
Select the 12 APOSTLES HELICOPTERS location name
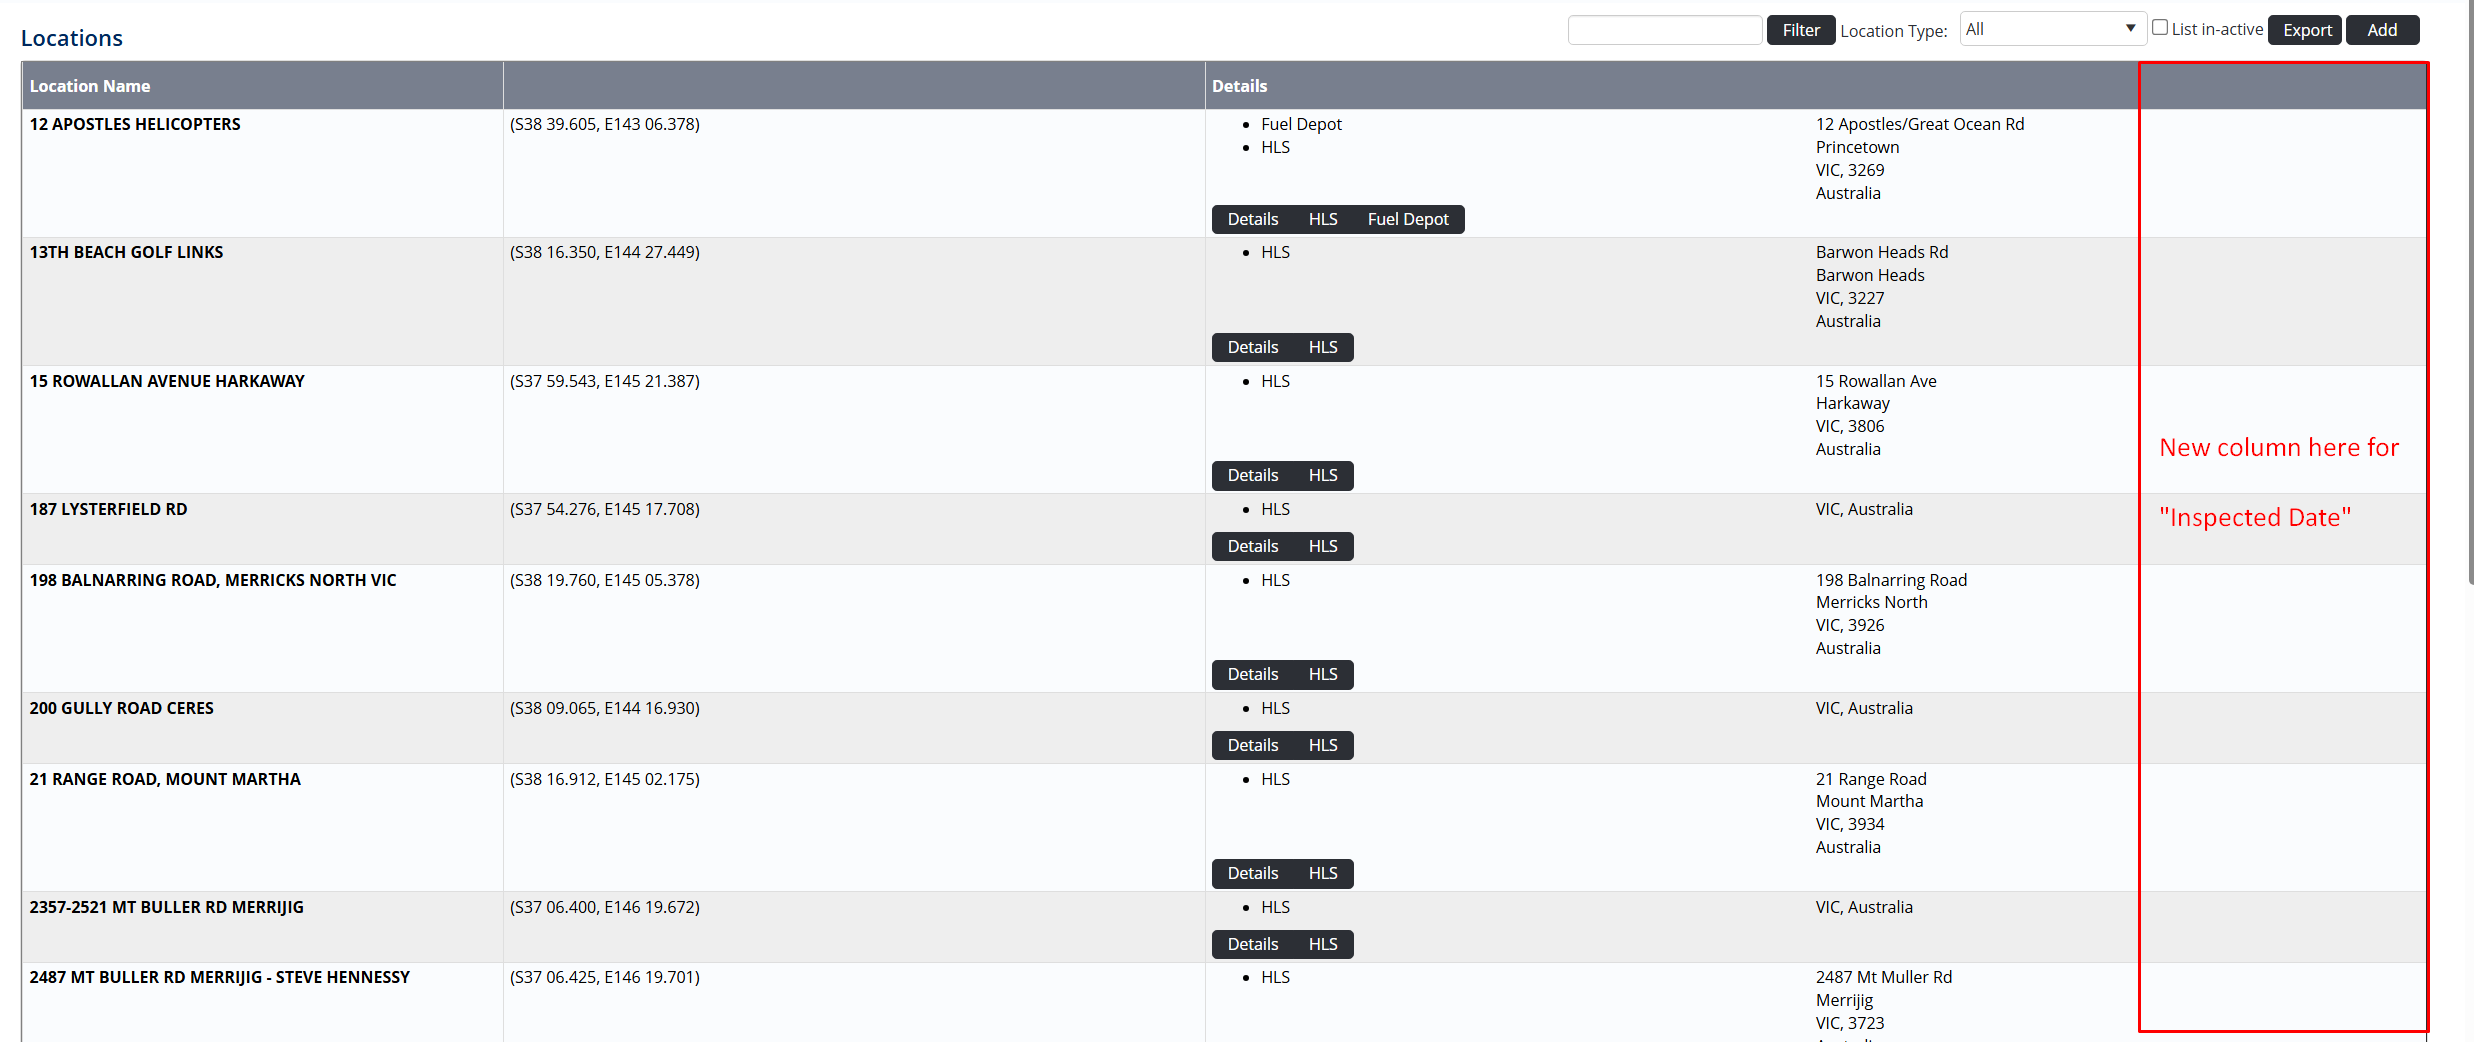(x=135, y=124)
